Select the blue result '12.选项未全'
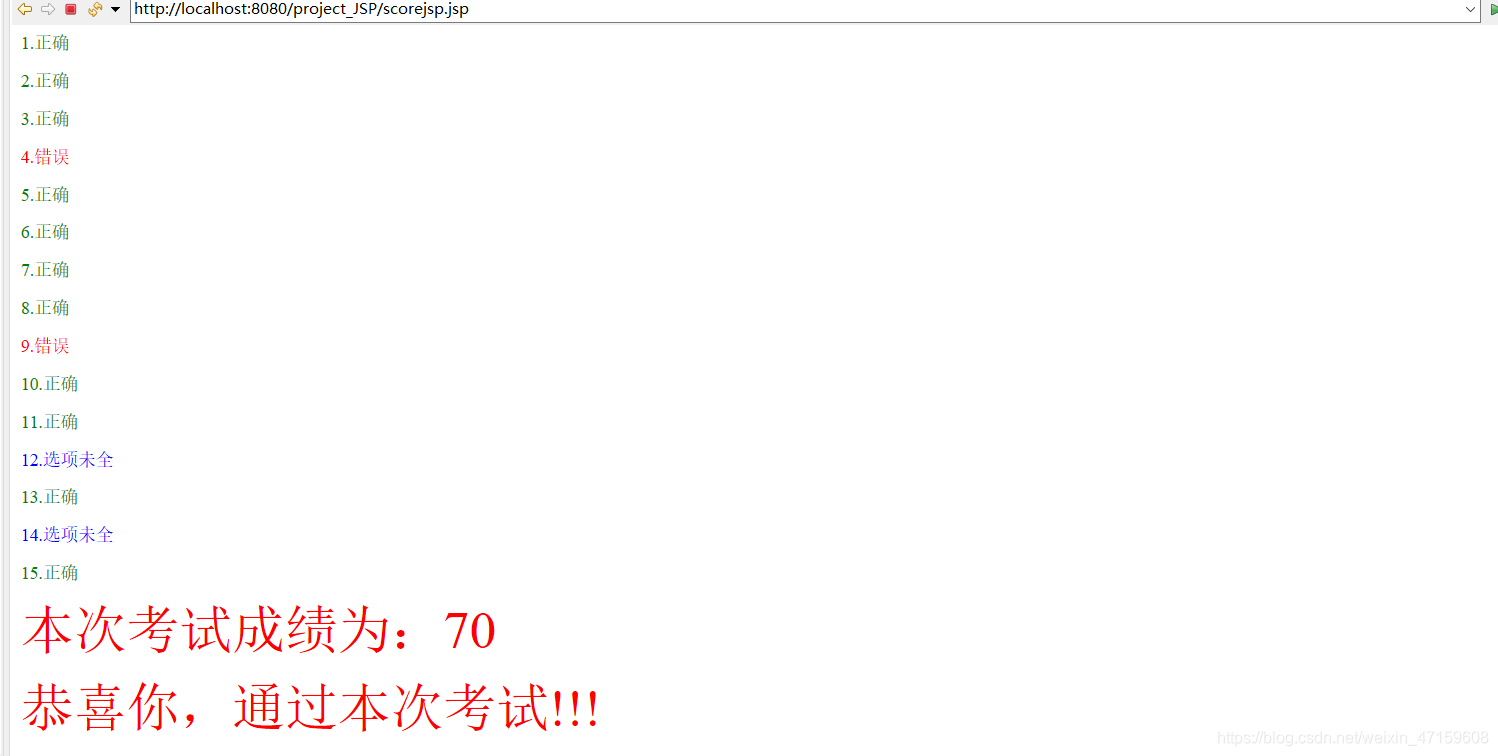Screen dimensions: 1498x756 [x=68, y=460]
